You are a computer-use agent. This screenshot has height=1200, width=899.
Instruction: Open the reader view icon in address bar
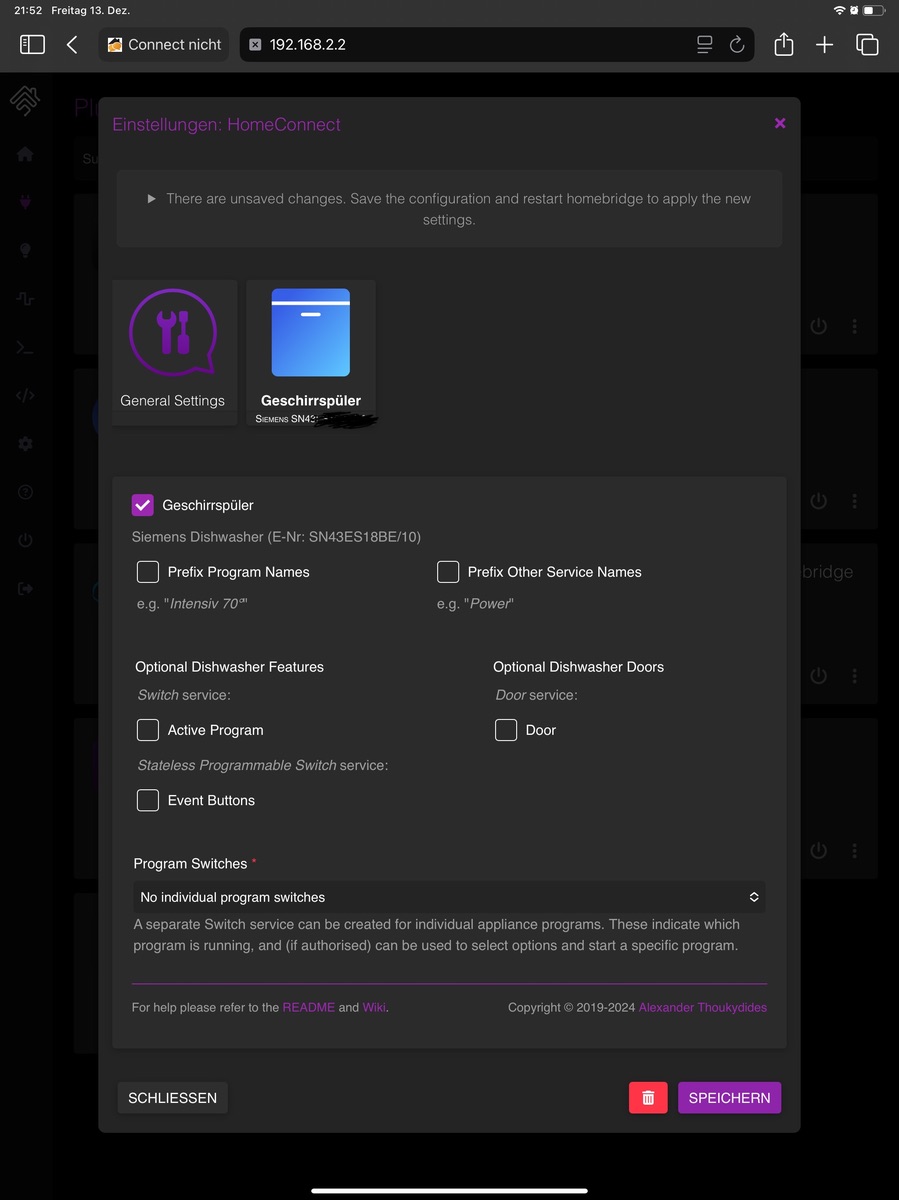coord(705,45)
